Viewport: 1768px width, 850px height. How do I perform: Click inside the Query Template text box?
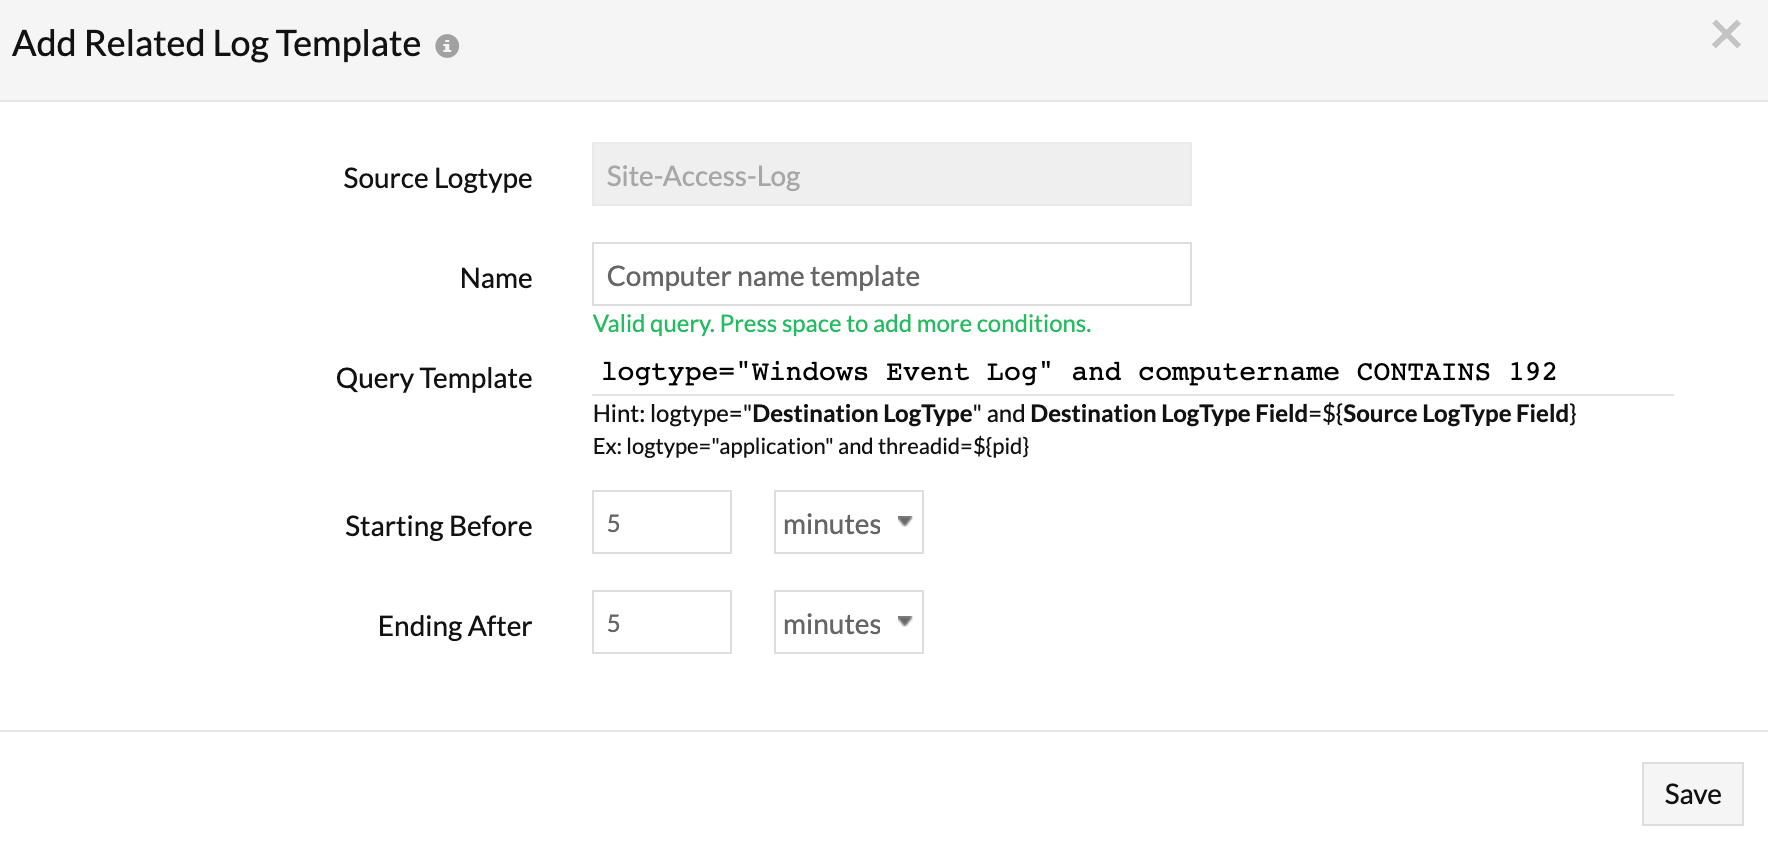[x=1130, y=372]
